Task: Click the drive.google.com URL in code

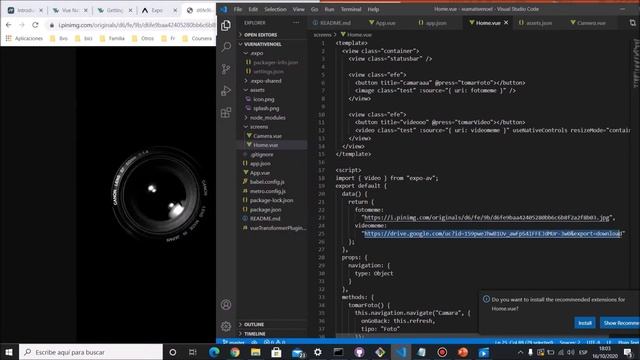Action: 492,233
